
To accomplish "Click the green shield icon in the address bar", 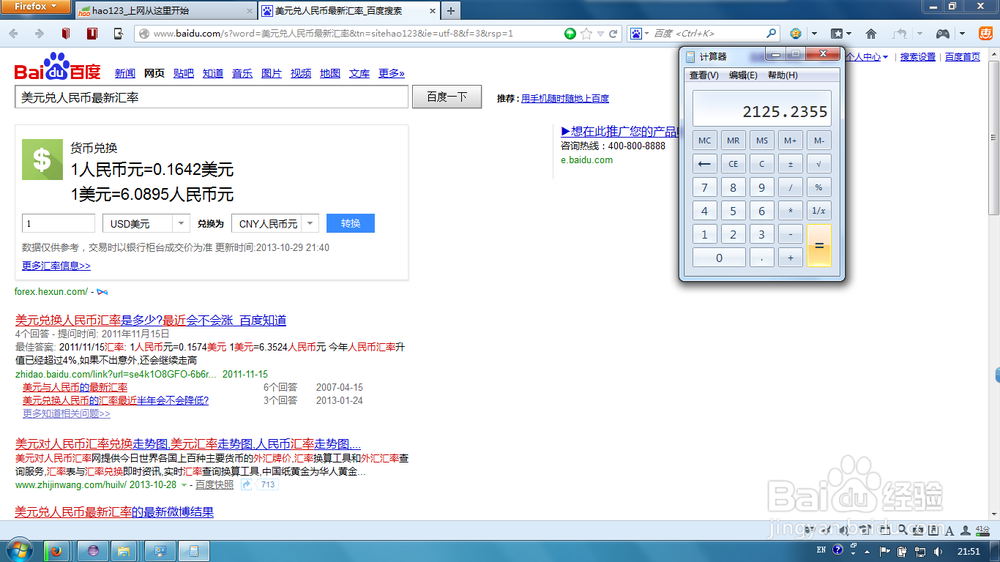I will point(570,34).
